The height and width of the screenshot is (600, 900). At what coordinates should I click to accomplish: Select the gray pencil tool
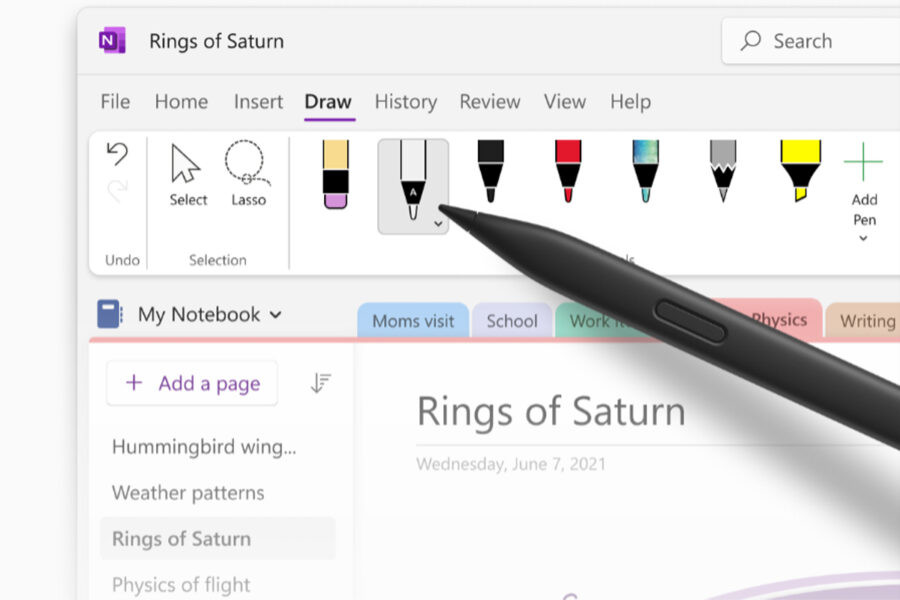click(723, 171)
